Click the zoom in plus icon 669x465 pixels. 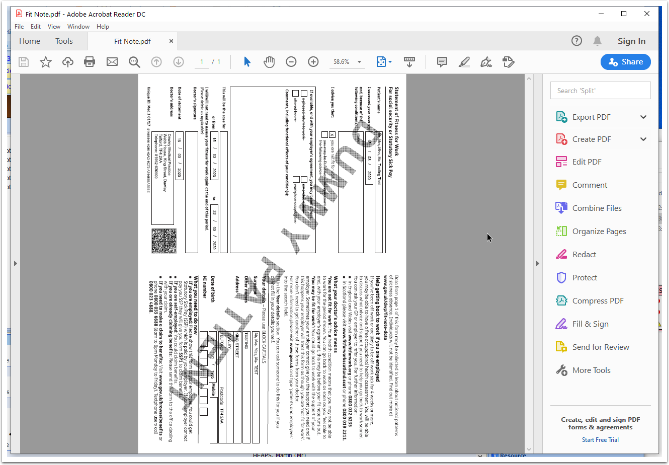[313, 62]
